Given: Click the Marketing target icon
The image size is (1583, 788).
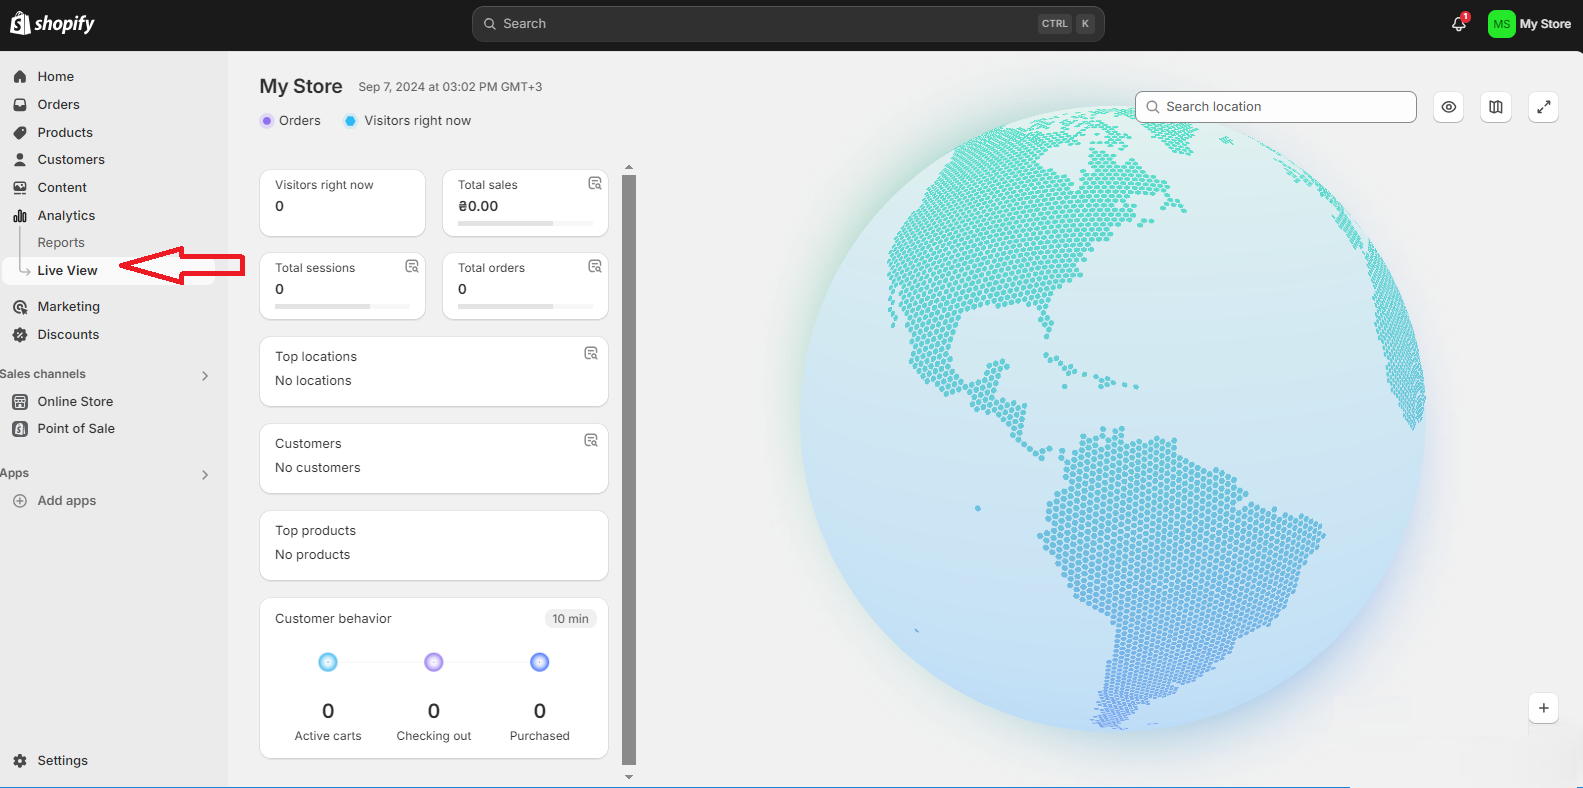Looking at the screenshot, I should [20, 307].
